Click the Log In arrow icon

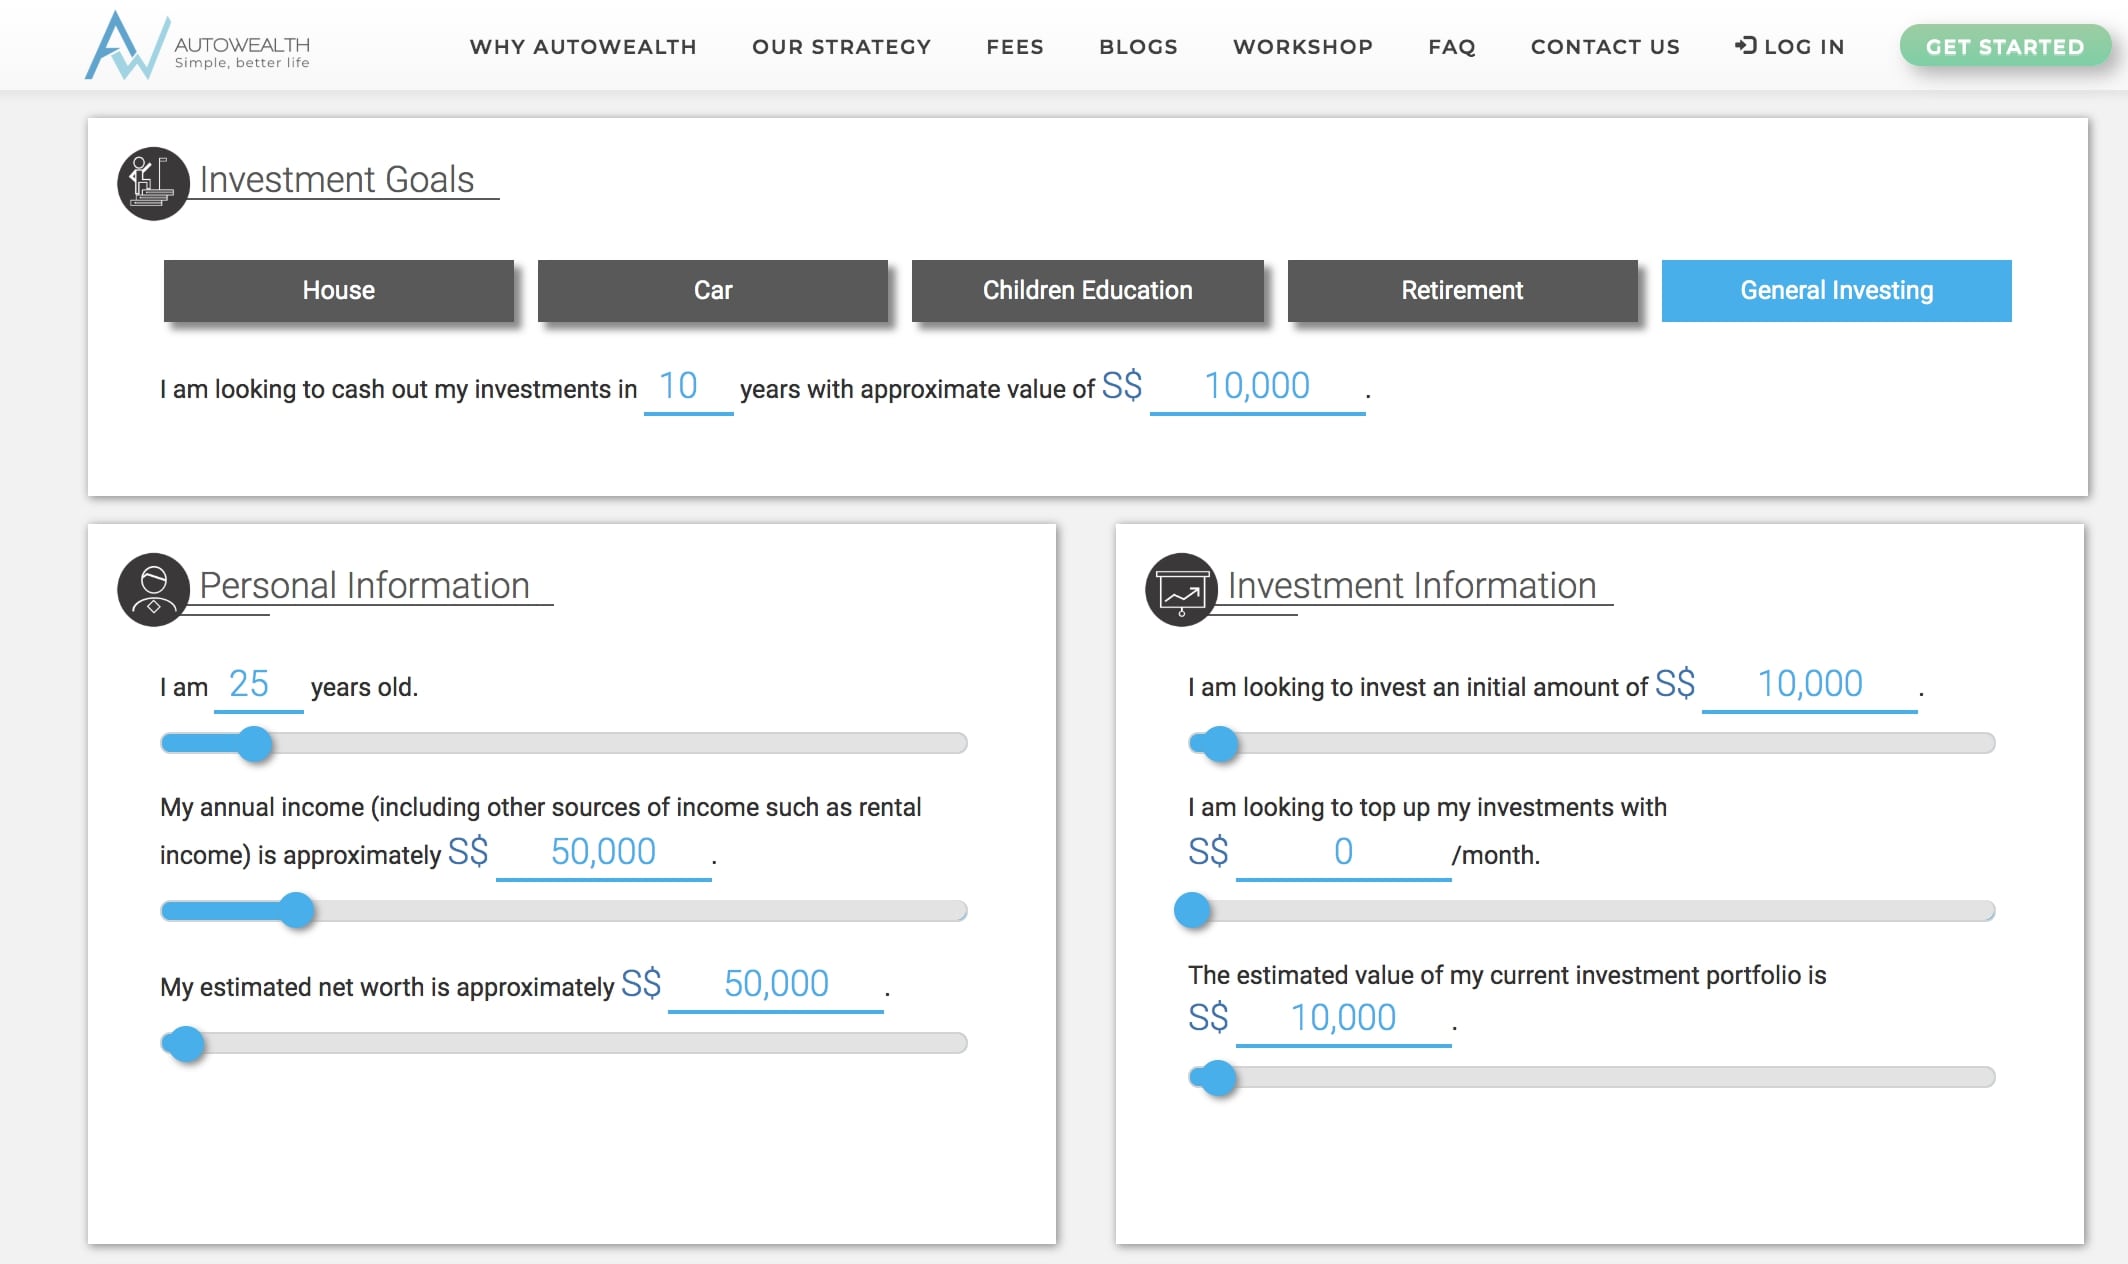coord(1745,45)
